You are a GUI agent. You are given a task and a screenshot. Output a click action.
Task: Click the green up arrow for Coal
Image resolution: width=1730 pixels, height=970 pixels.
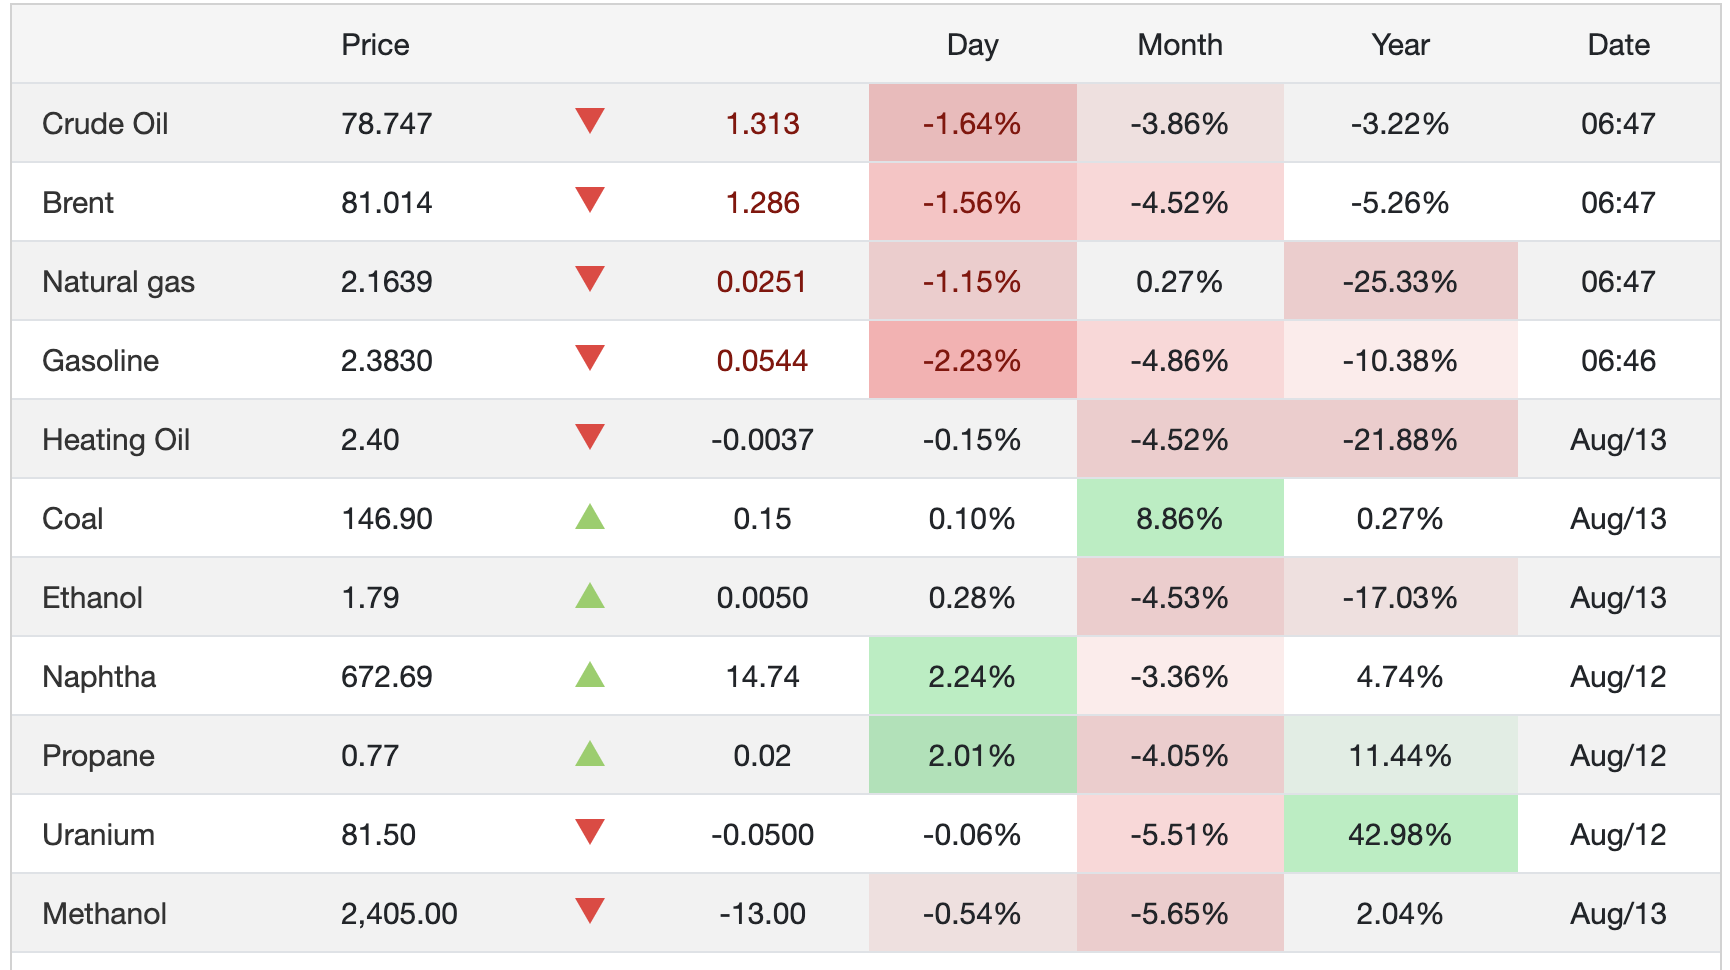pos(590,516)
